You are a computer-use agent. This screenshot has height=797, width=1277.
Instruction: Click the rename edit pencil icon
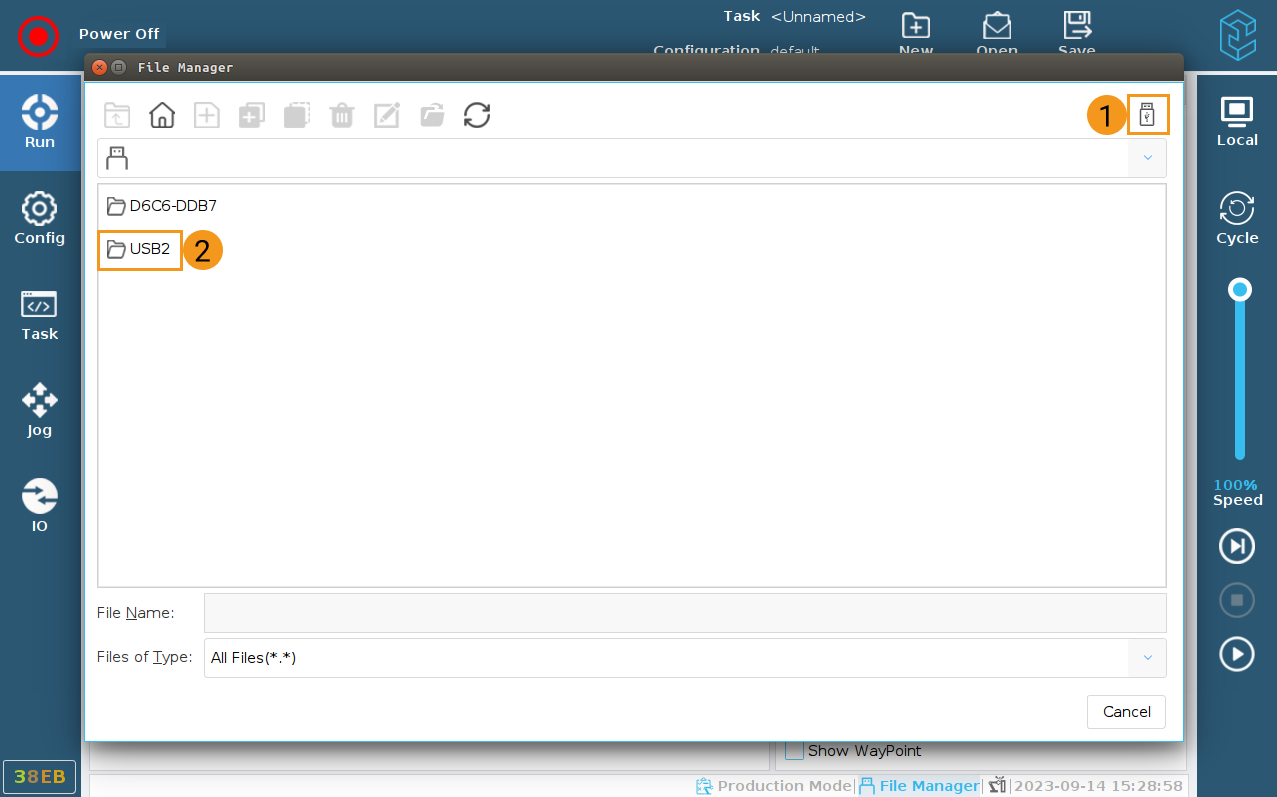[x=387, y=115]
